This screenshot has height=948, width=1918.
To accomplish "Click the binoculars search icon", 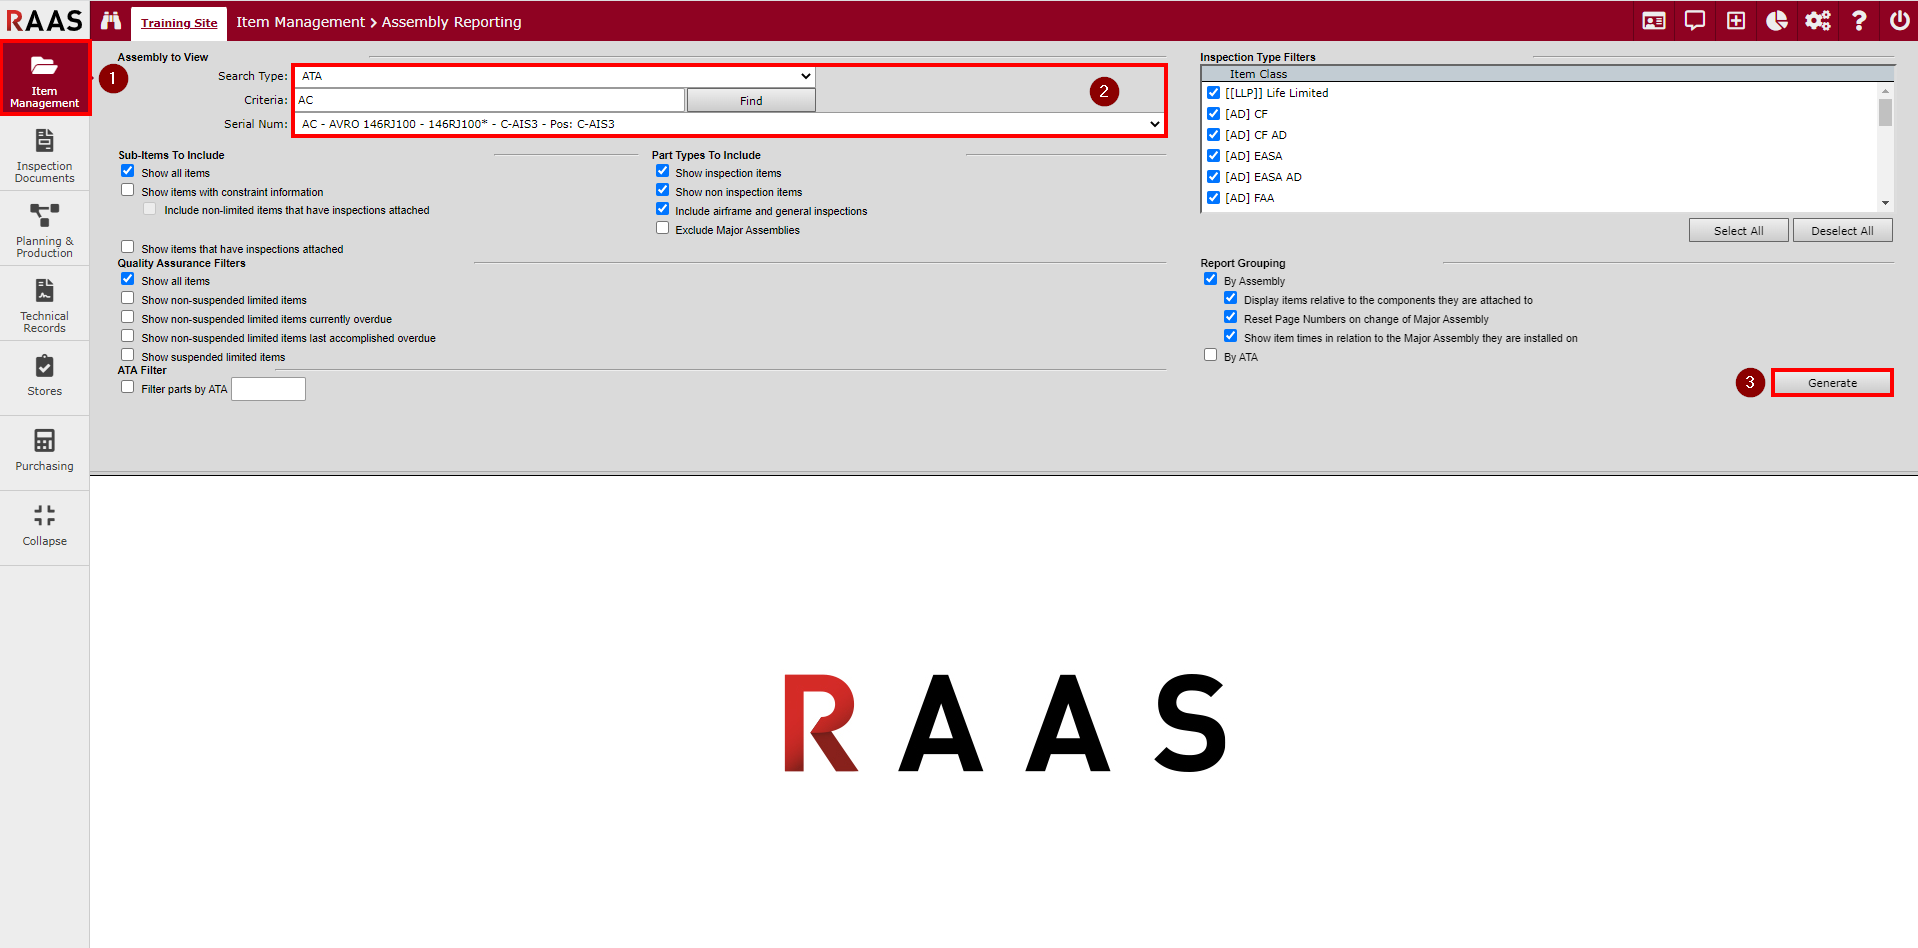I will (111, 21).
